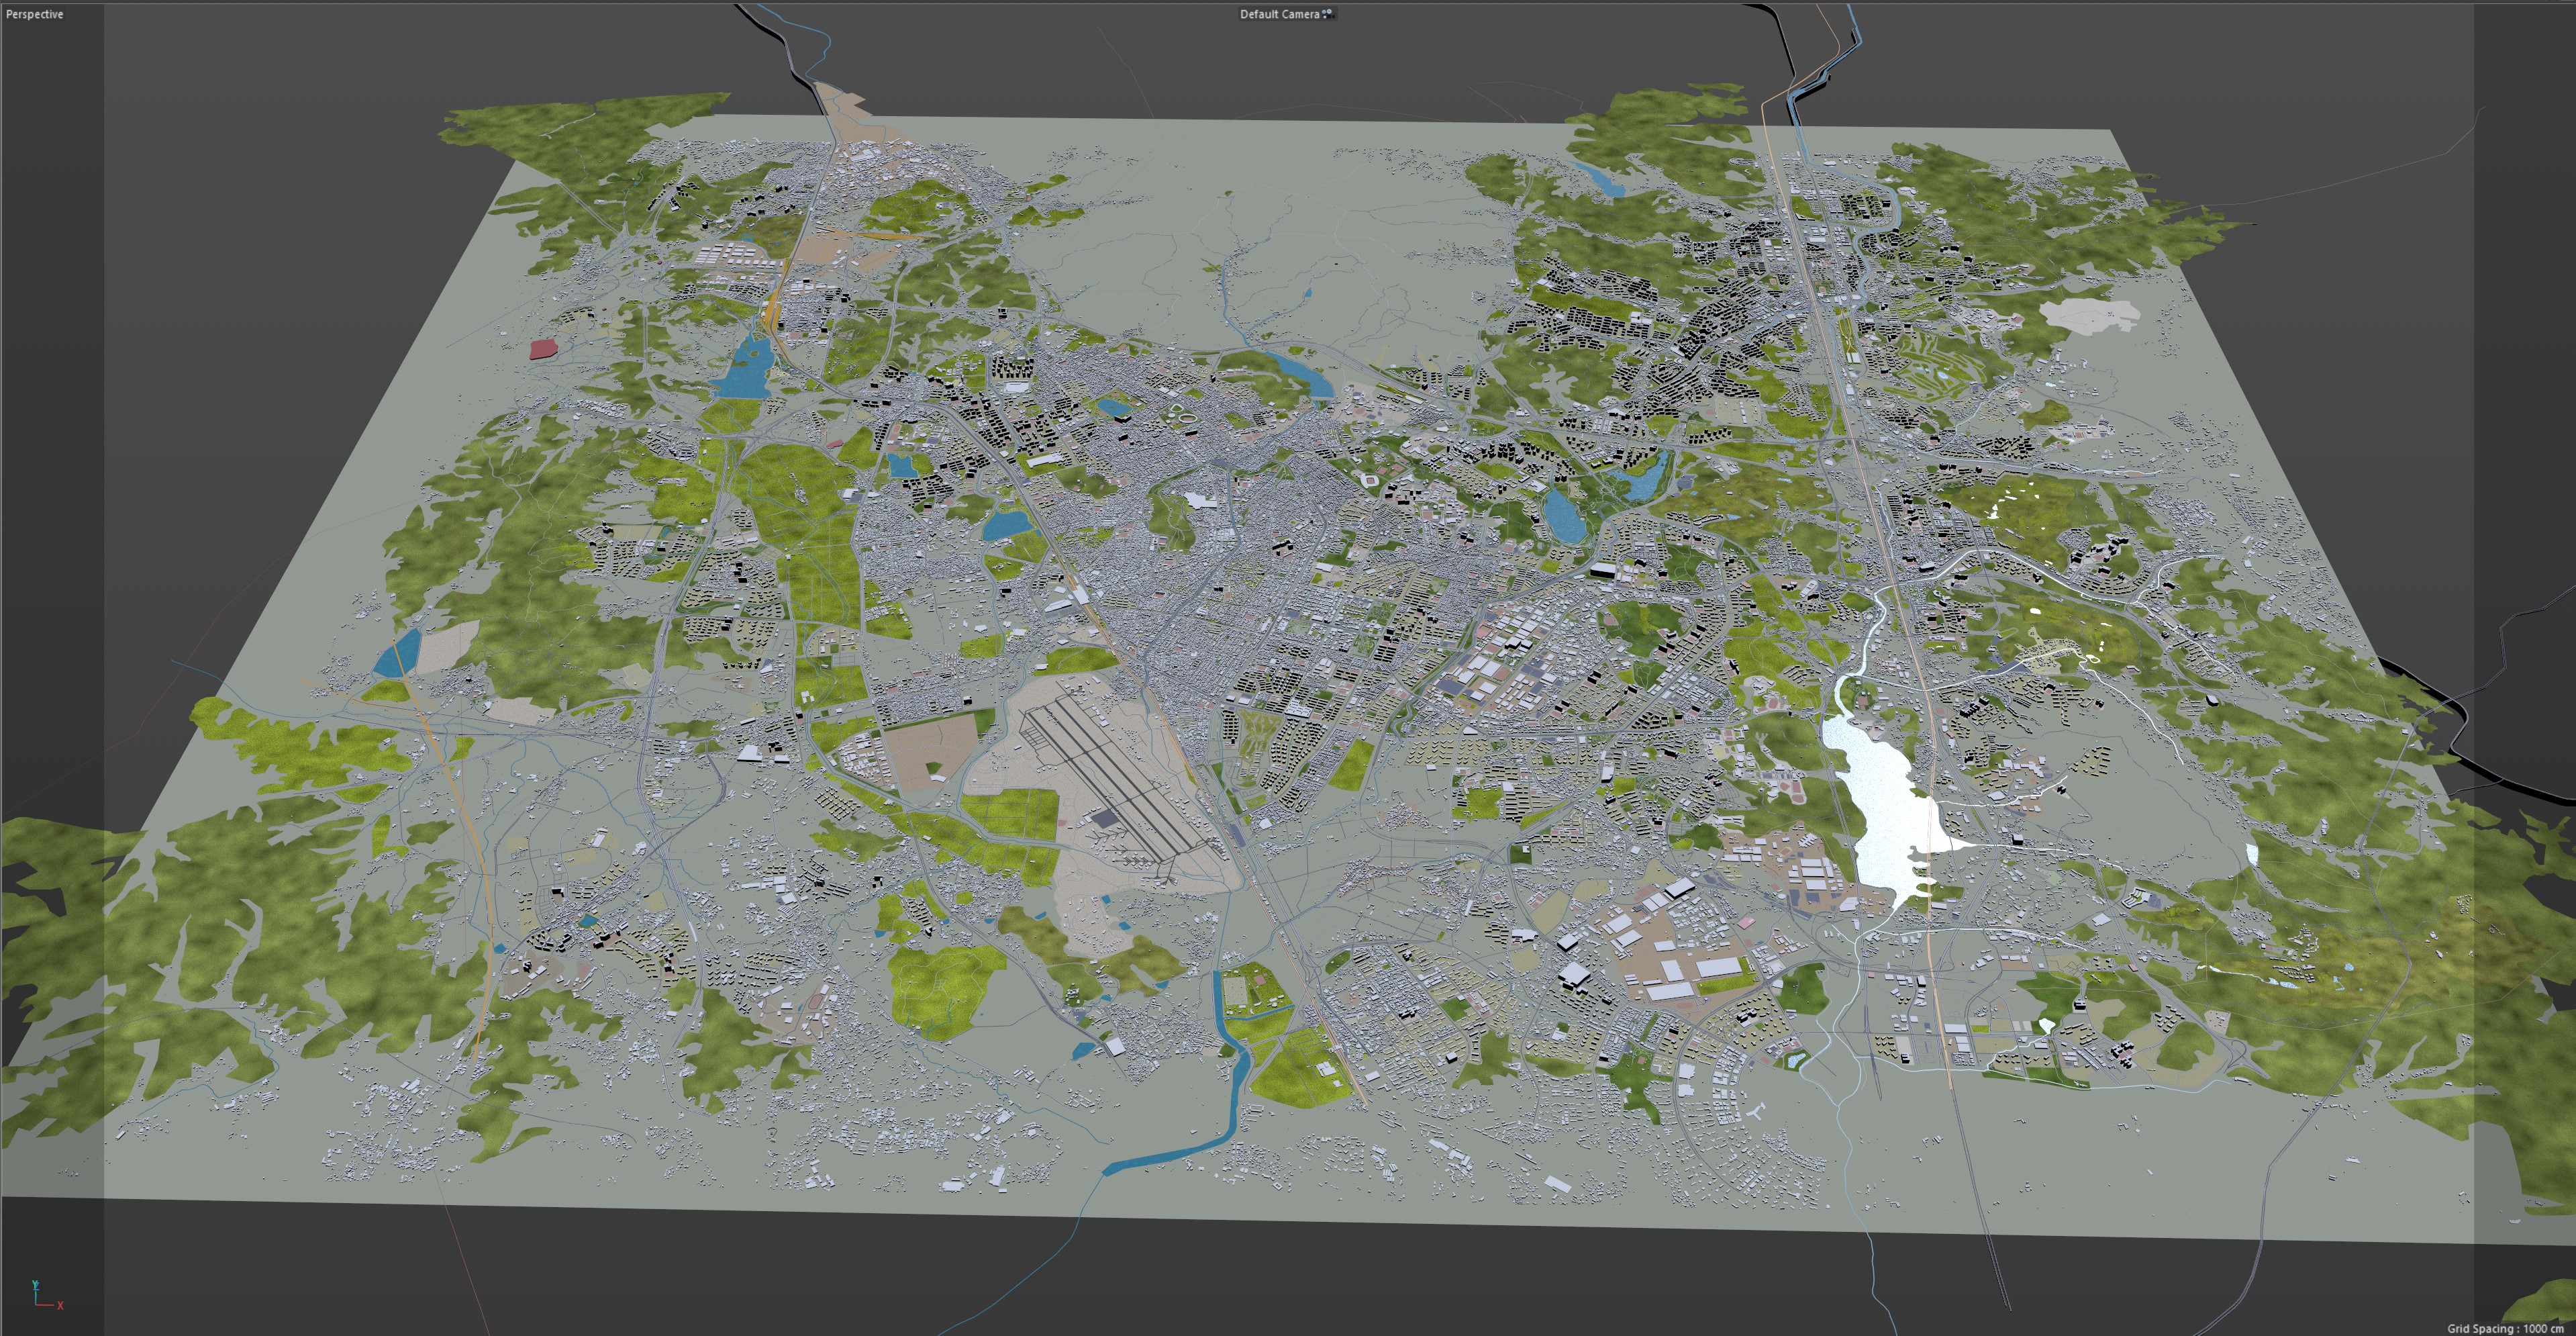
Task: Click the camera icon beside Default Camera
Action: 1328,14
